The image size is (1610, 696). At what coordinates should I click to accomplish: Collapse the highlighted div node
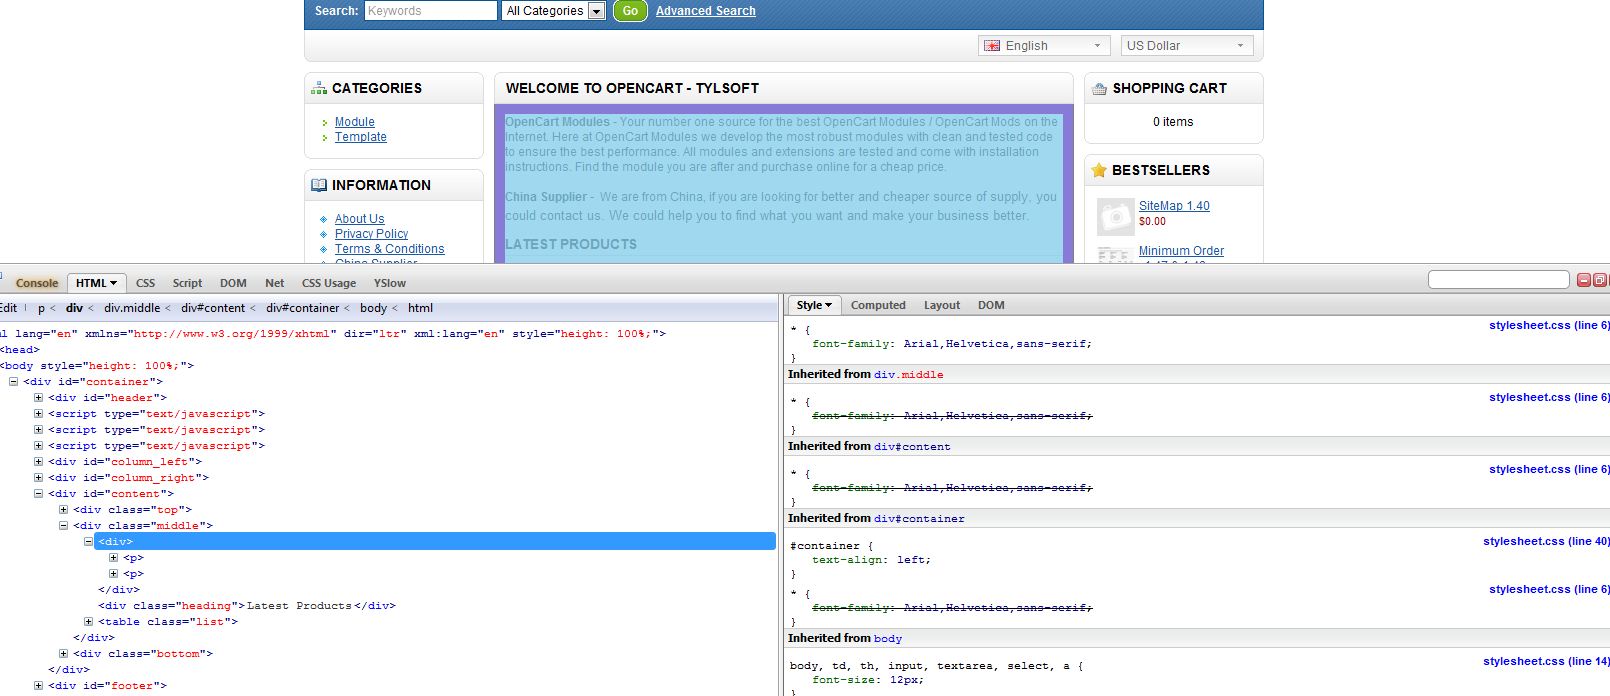[x=88, y=542]
